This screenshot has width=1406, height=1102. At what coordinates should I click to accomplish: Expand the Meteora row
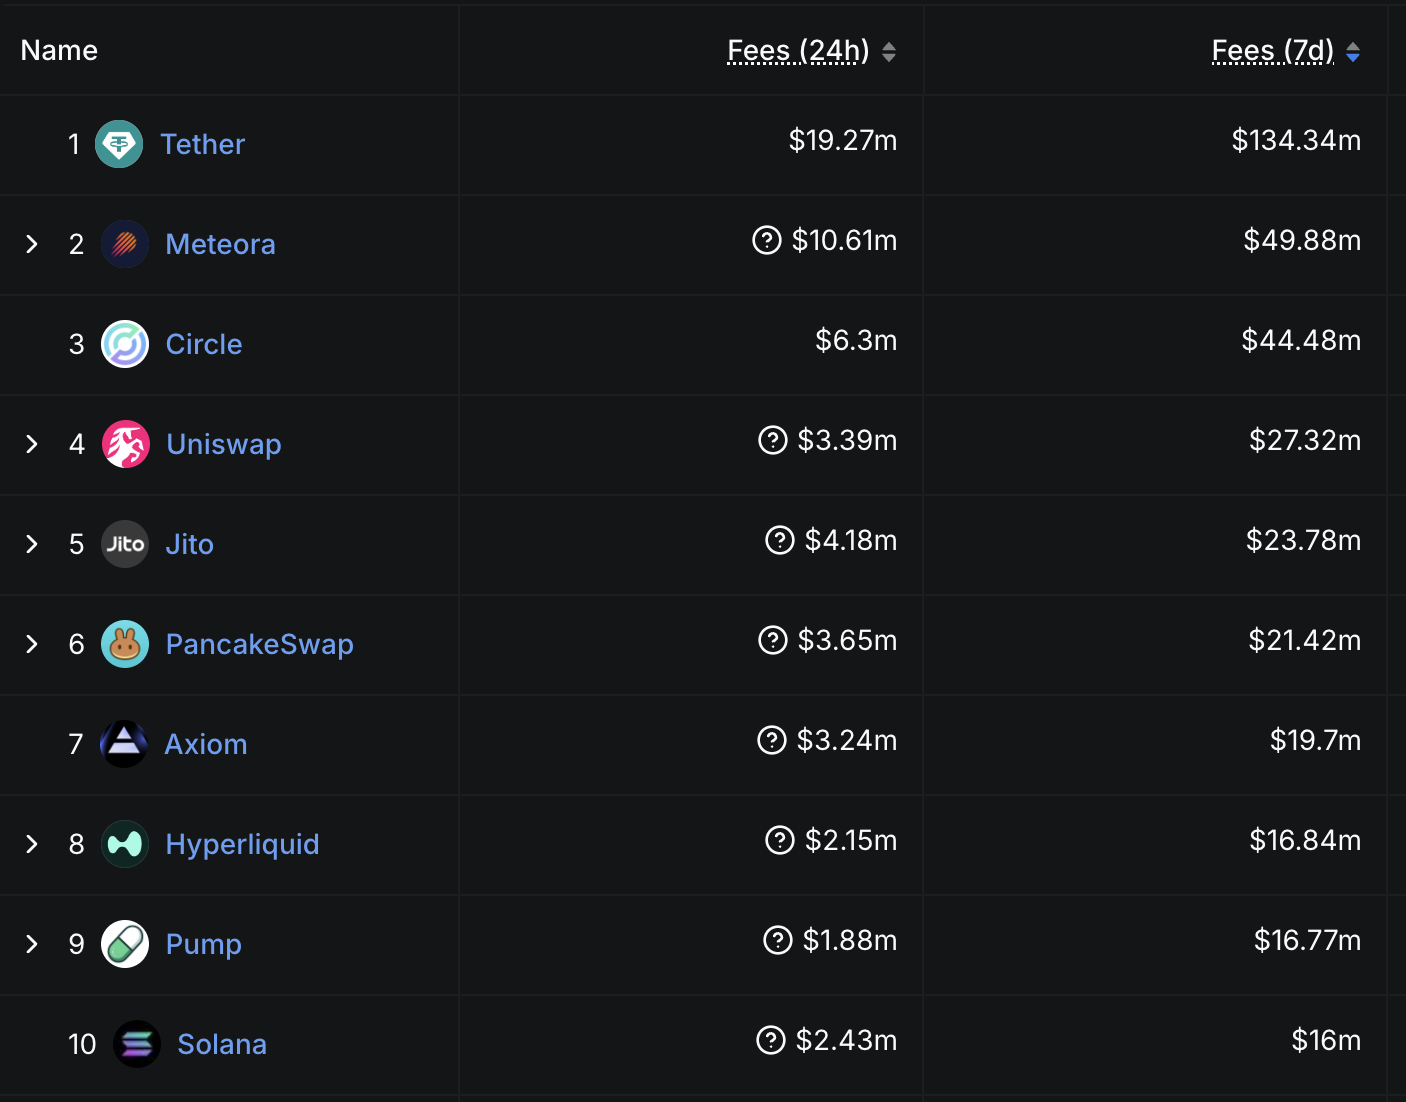31,244
